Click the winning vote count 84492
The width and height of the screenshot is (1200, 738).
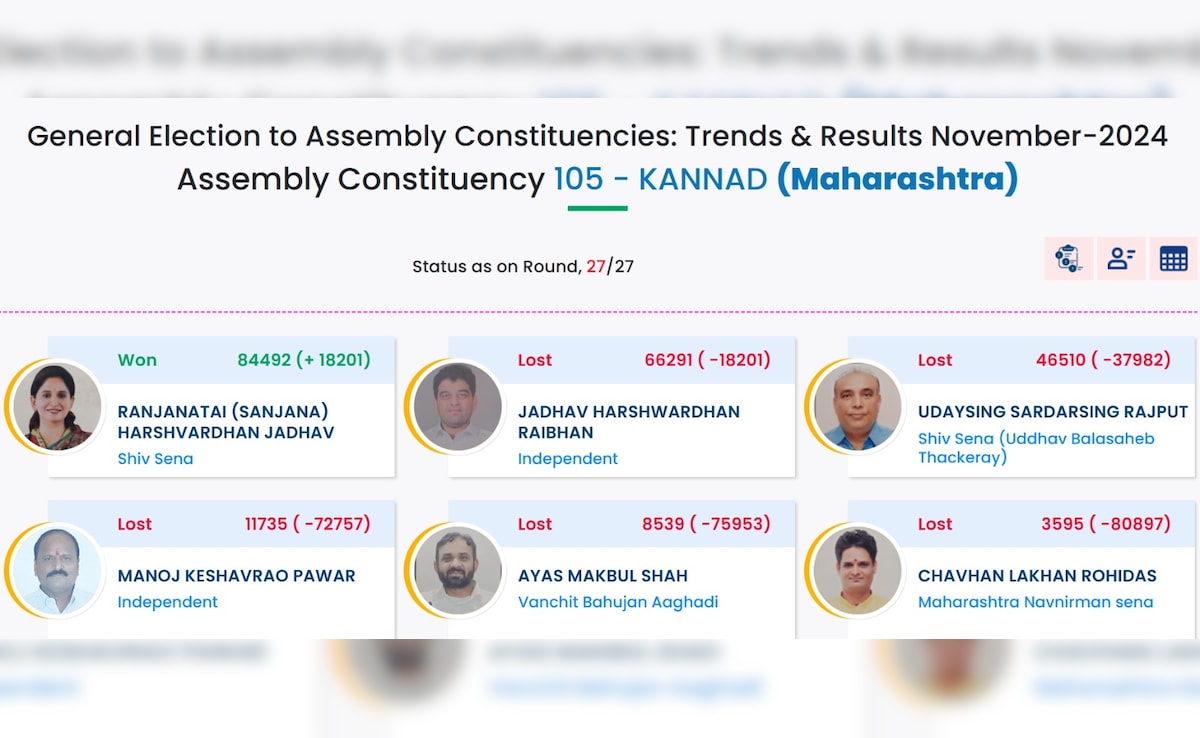coord(263,360)
